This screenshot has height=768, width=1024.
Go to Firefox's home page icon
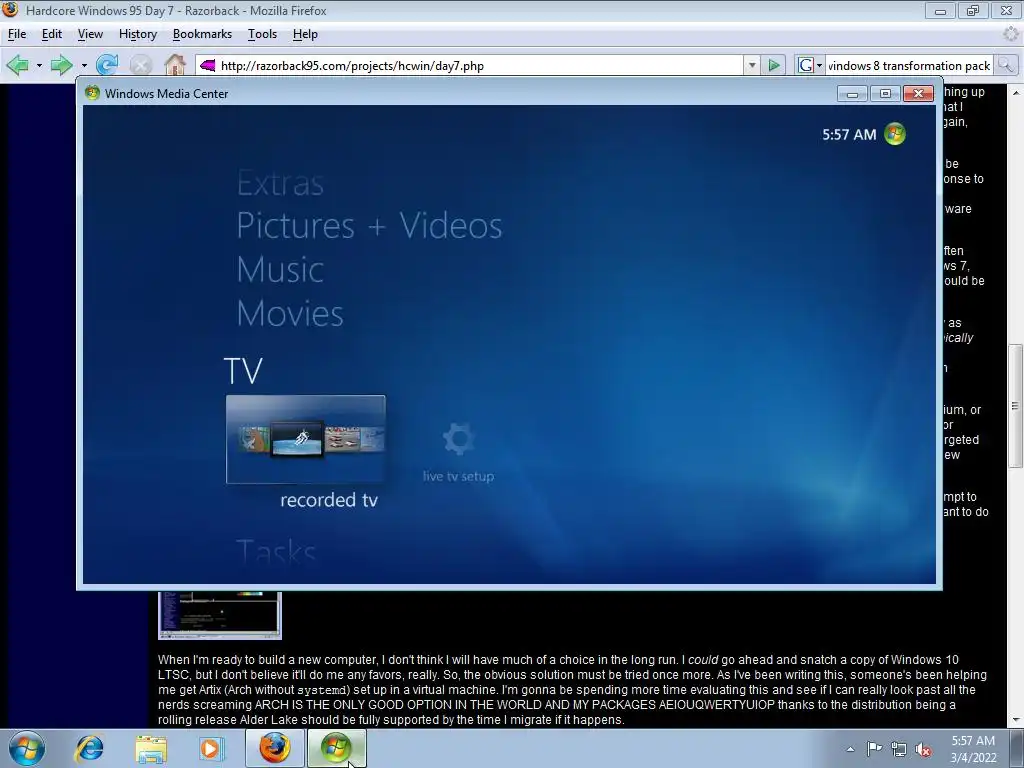click(x=175, y=65)
